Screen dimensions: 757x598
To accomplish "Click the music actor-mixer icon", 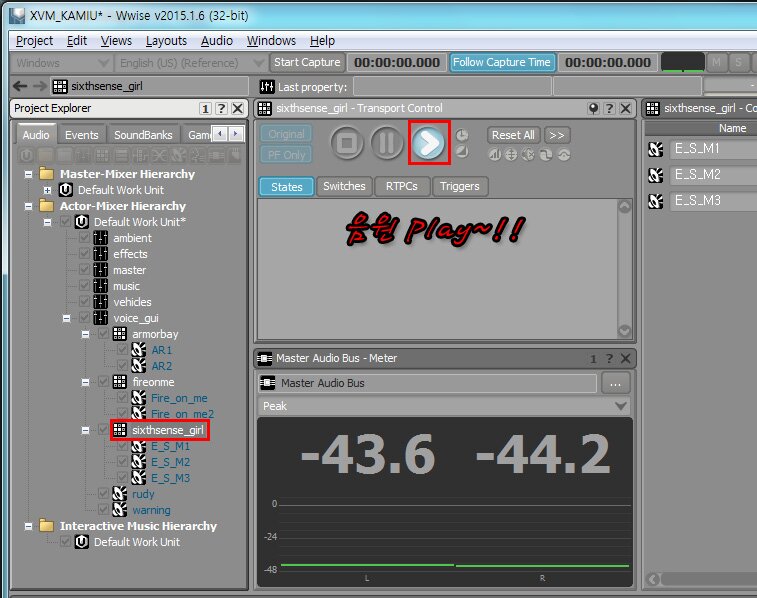I will coord(100,286).
